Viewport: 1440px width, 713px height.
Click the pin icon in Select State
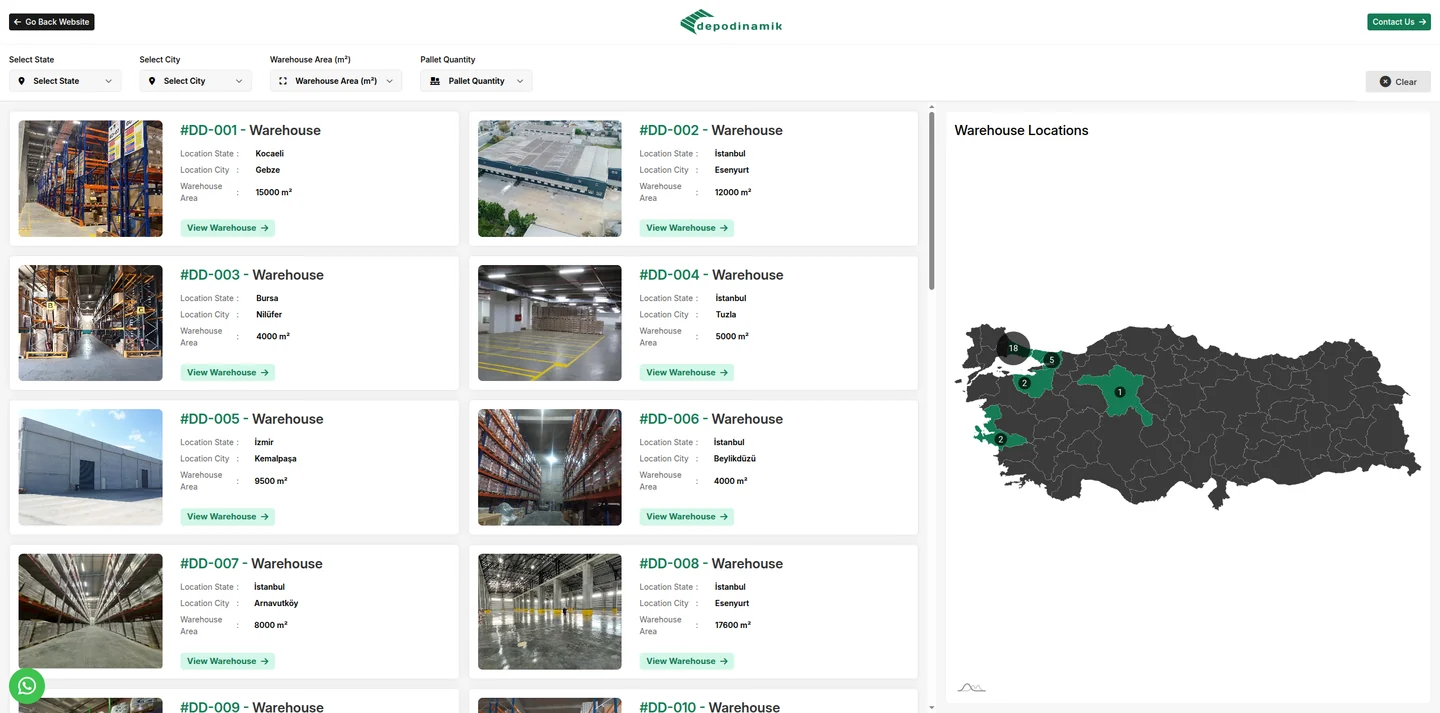point(22,81)
